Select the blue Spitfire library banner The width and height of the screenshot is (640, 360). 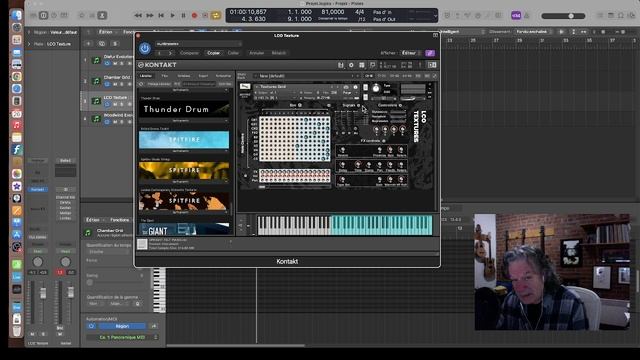pyautogui.click(x=184, y=140)
